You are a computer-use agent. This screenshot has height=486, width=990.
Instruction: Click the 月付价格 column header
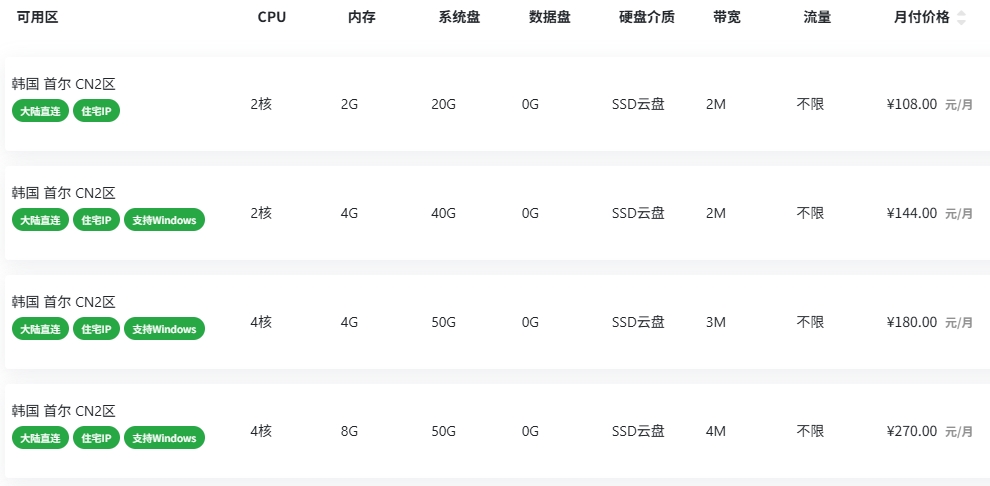[921, 17]
